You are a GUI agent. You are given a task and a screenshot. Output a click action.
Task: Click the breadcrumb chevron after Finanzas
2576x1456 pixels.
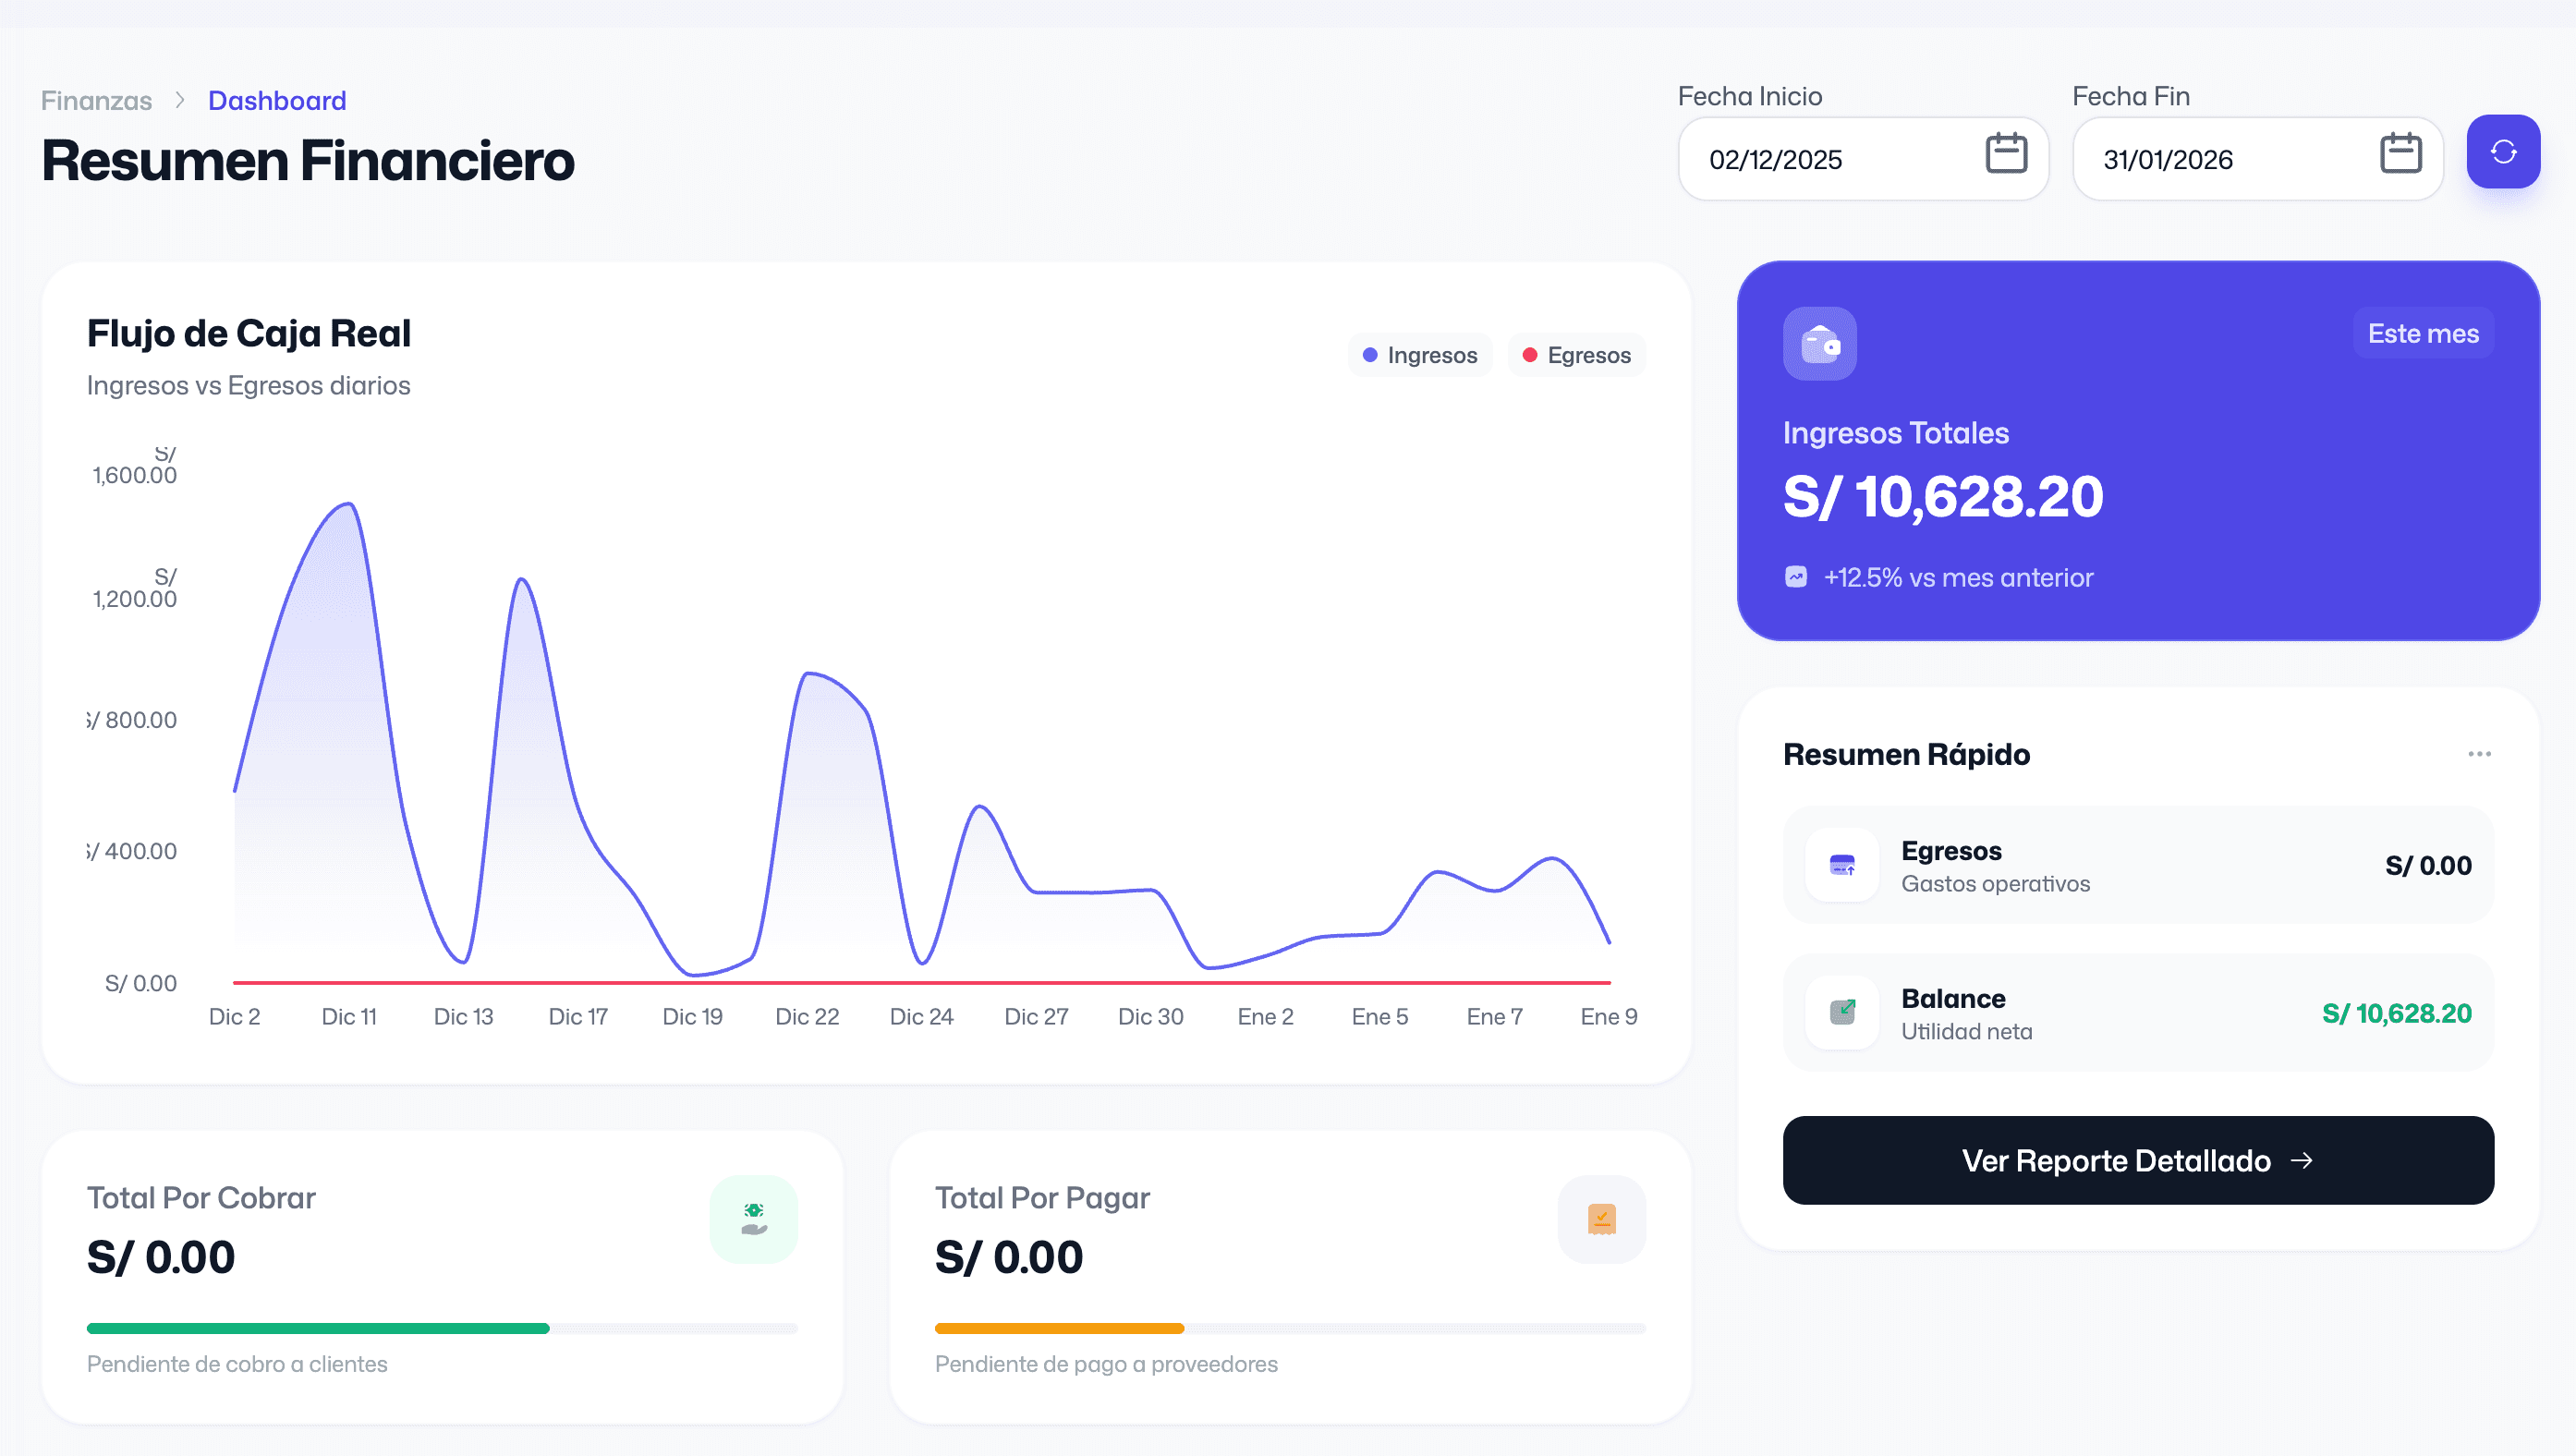click(x=180, y=100)
